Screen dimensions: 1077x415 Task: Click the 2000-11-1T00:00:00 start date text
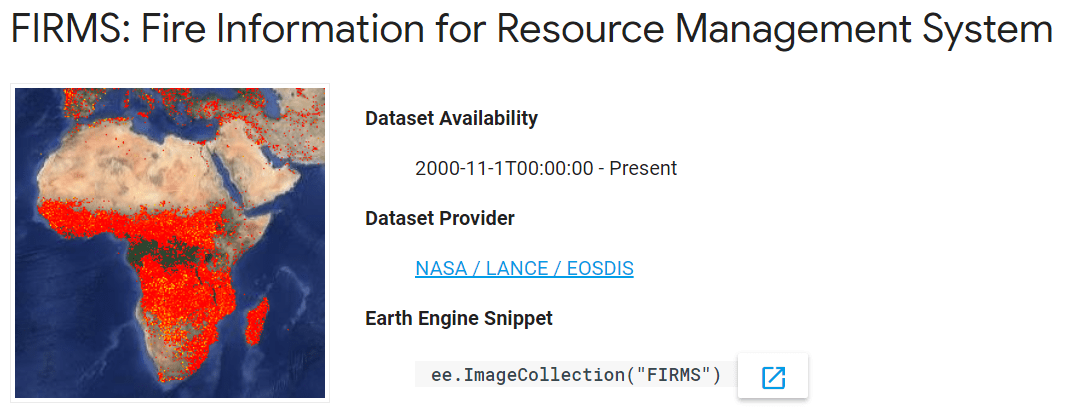click(505, 168)
